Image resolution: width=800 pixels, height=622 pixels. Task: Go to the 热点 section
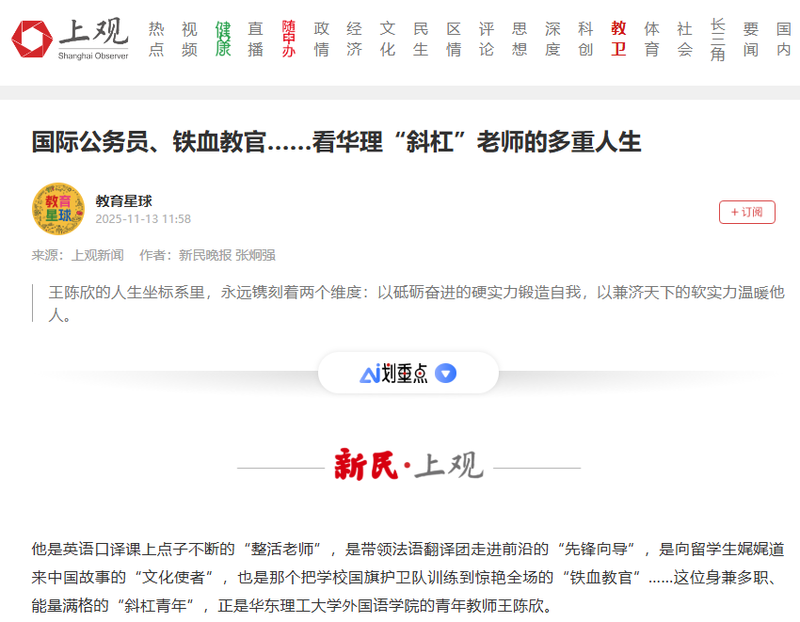[x=156, y=39]
